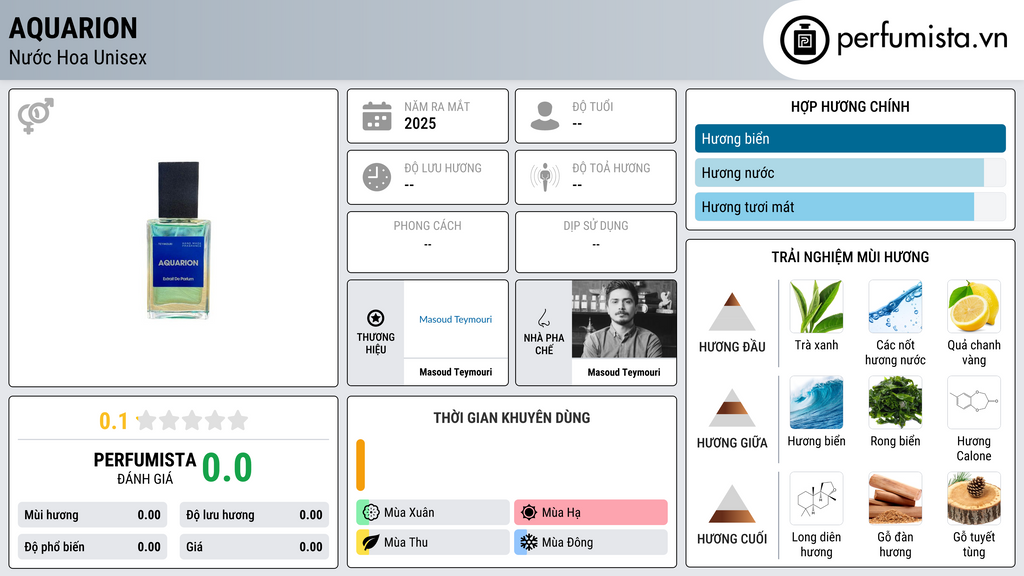Viewport: 1024px width, 576px height.
Task: Select the Mùa Thu season bar
Action: [x=433, y=542]
